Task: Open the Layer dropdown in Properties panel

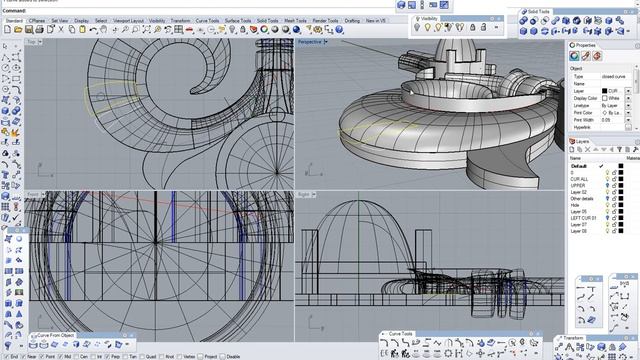Action: pos(628,91)
